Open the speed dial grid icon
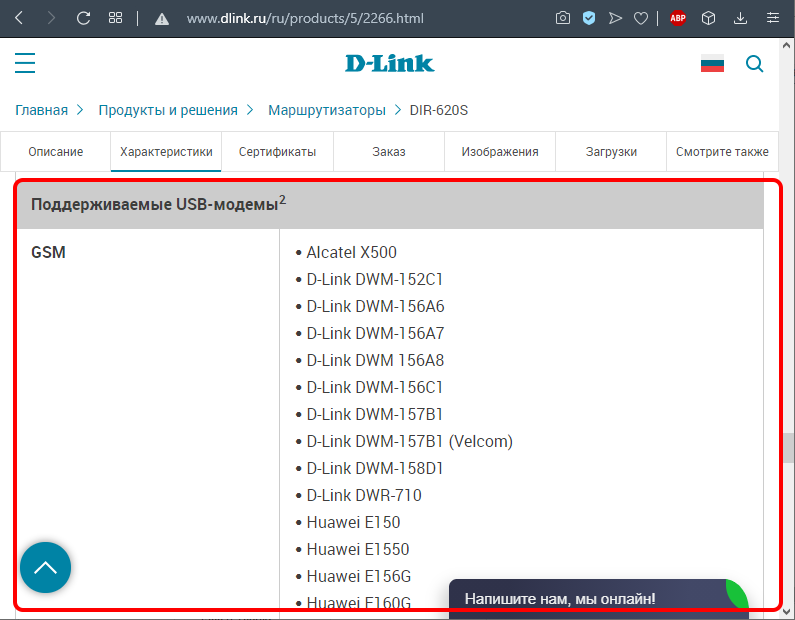The width and height of the screenshot is (795, 620). point(115,18)
